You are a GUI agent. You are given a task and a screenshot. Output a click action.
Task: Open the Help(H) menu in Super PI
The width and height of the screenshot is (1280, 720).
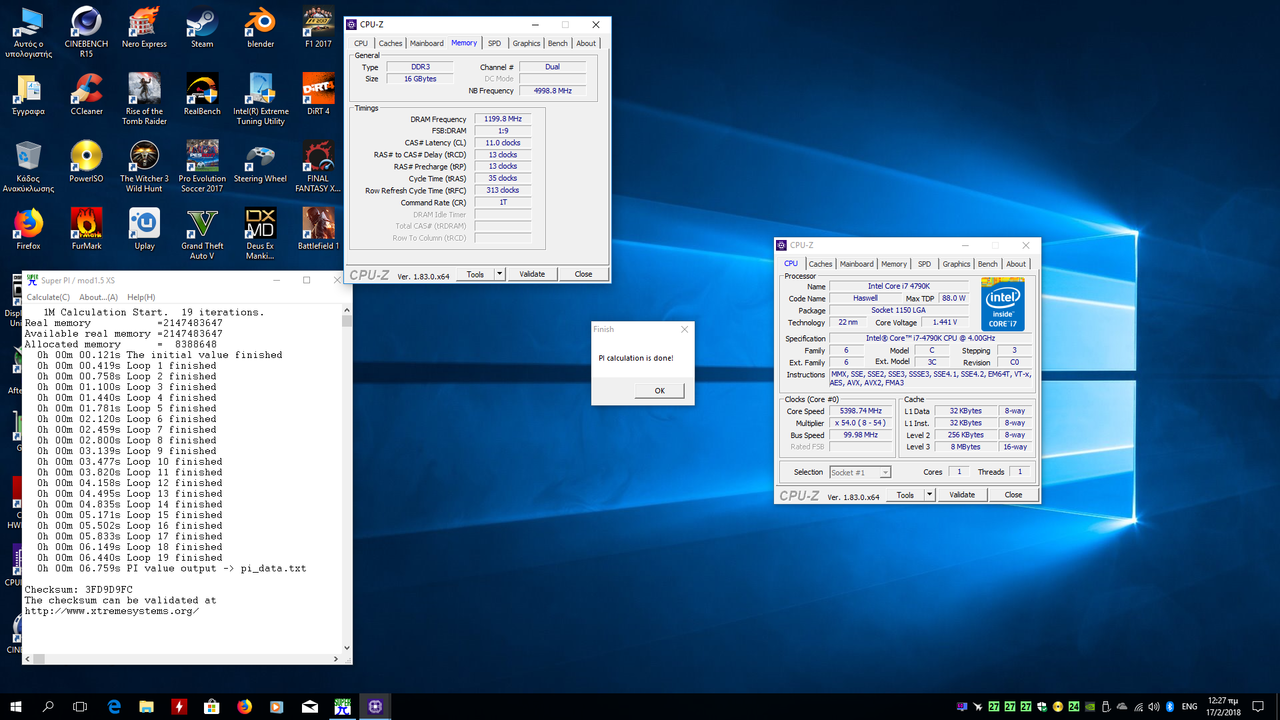141,297
